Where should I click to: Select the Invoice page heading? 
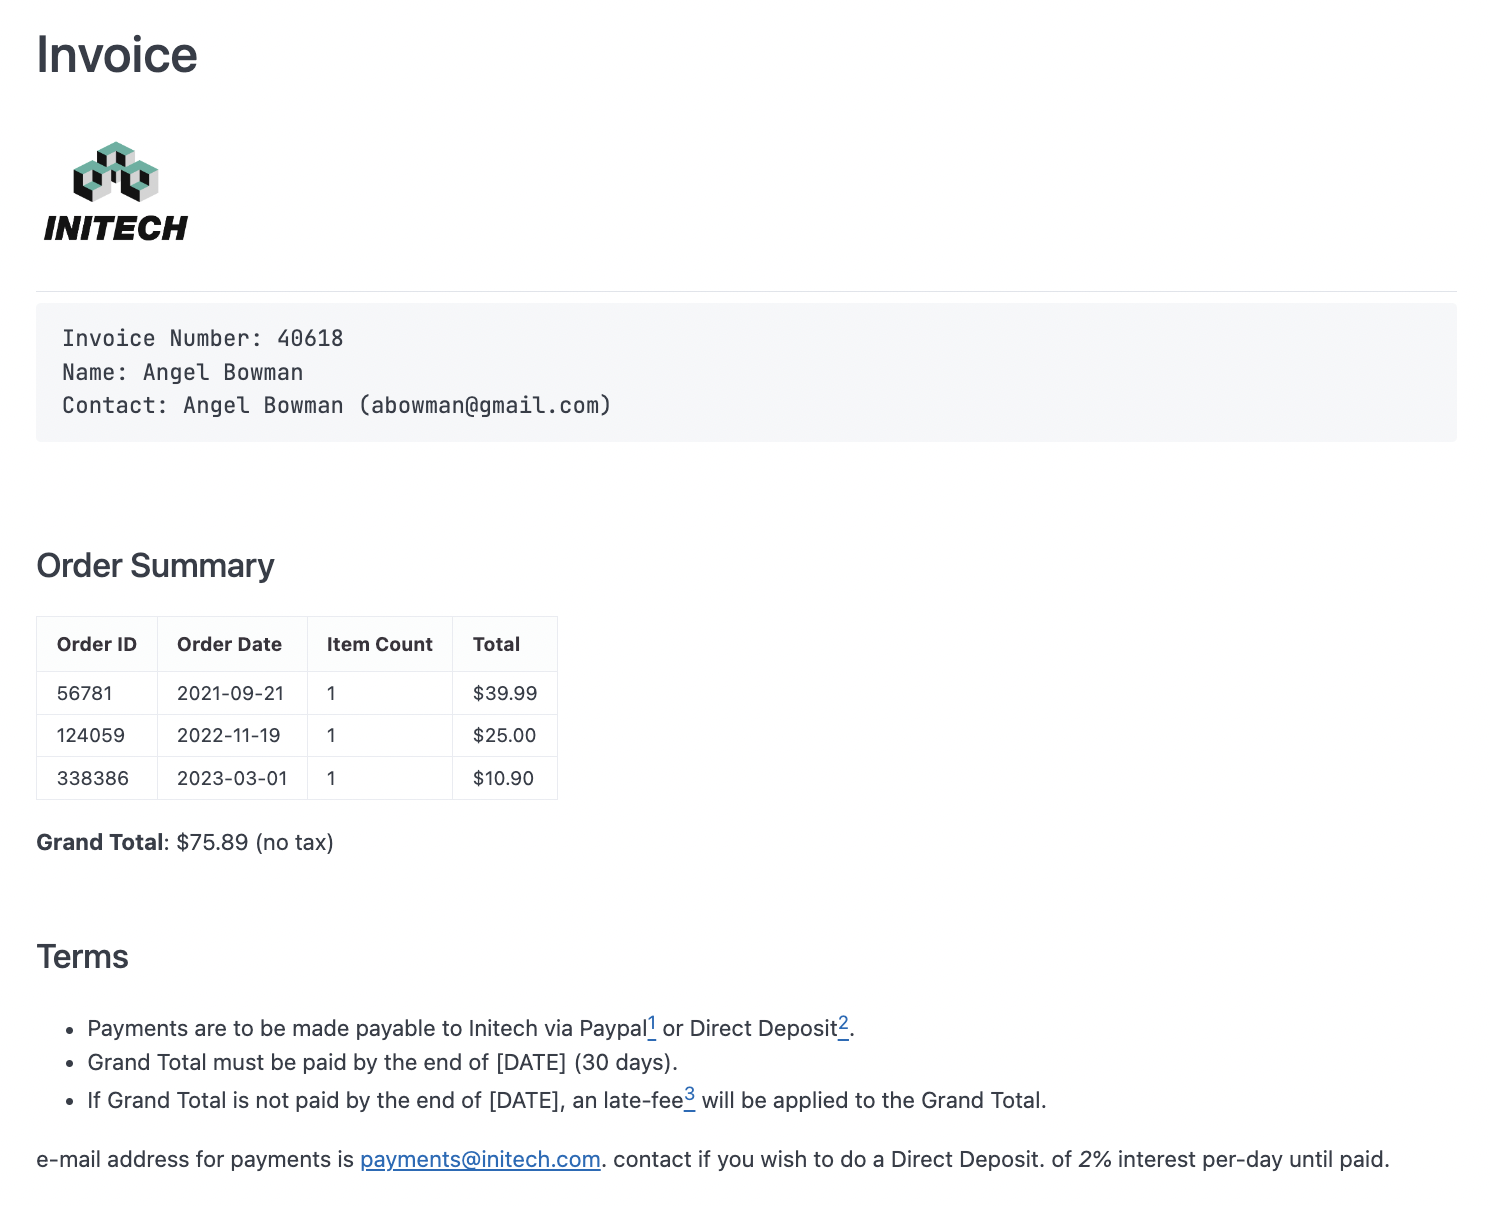pos(116,55)
